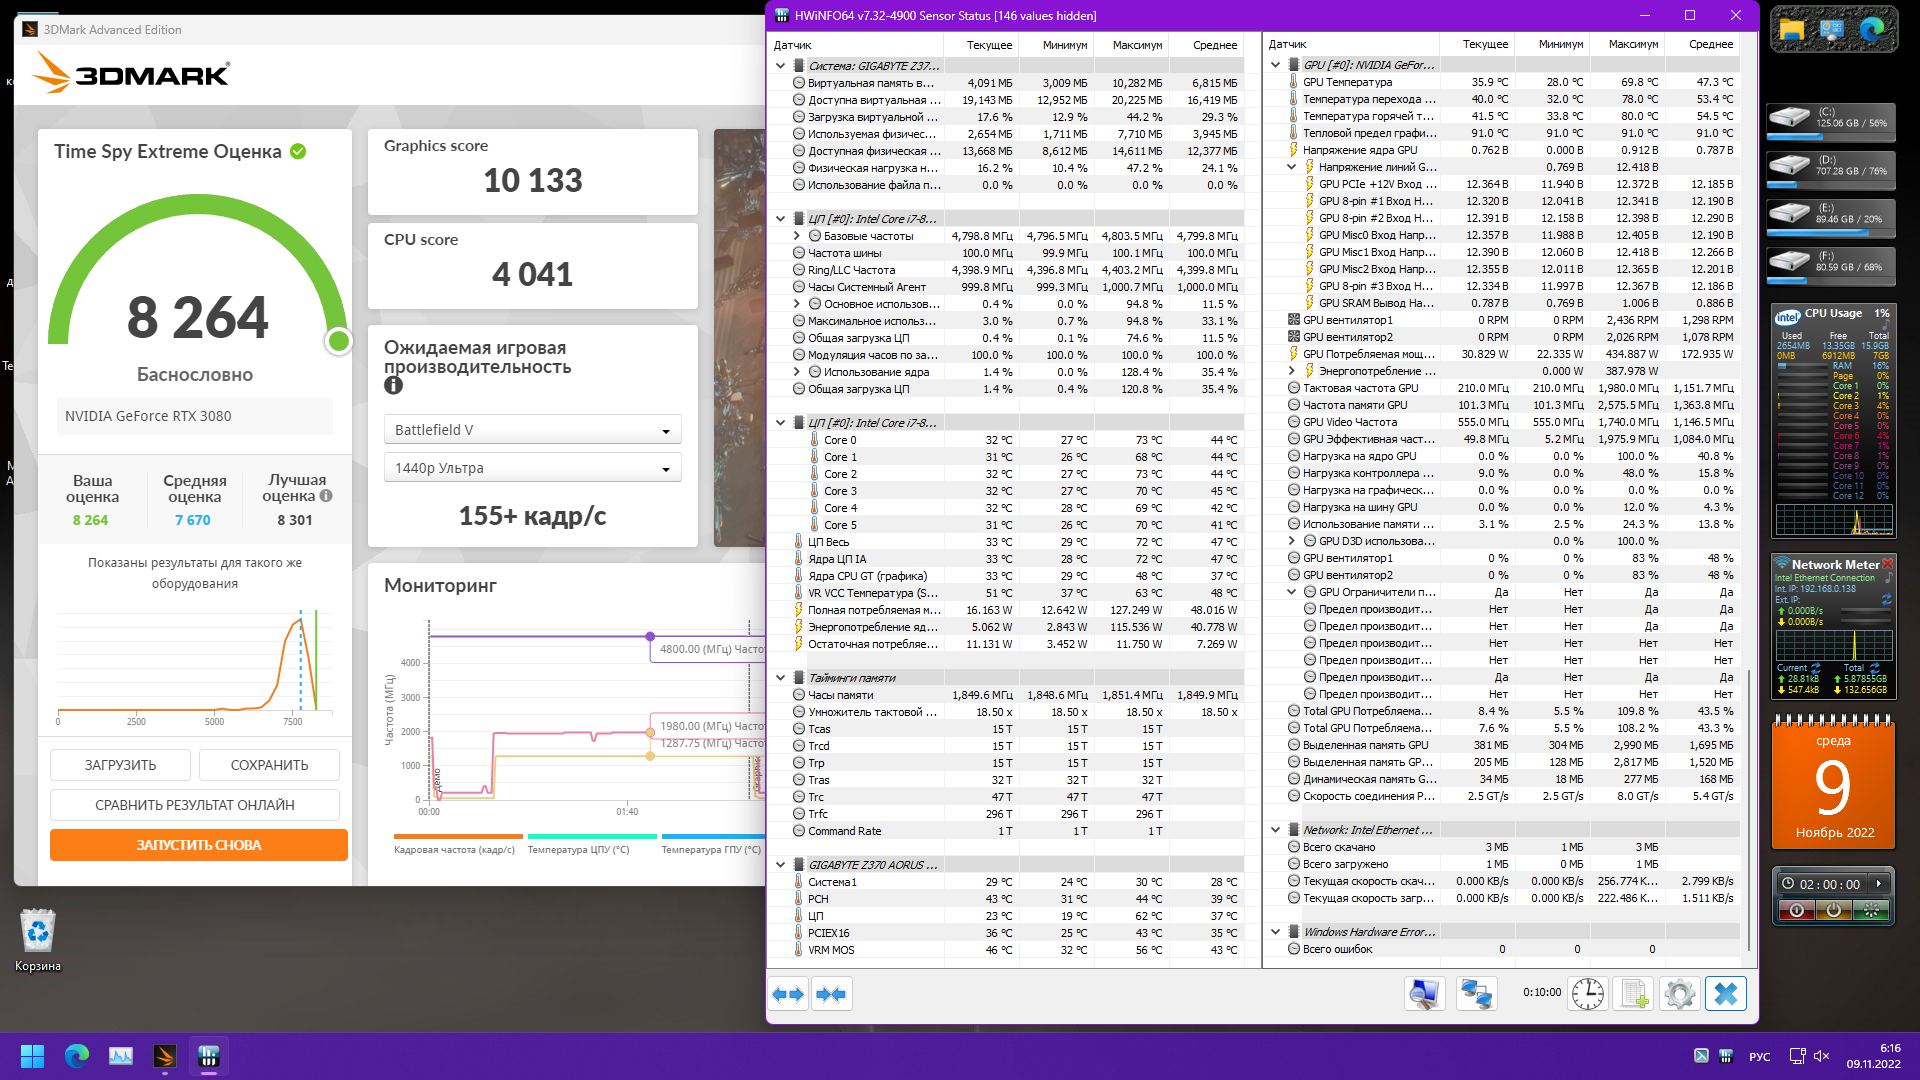This screenshot has height=1080, width=1920.
Task: Click the network monitors icon in HWiNFO toolbar
Action: [x=1475, y=994]
